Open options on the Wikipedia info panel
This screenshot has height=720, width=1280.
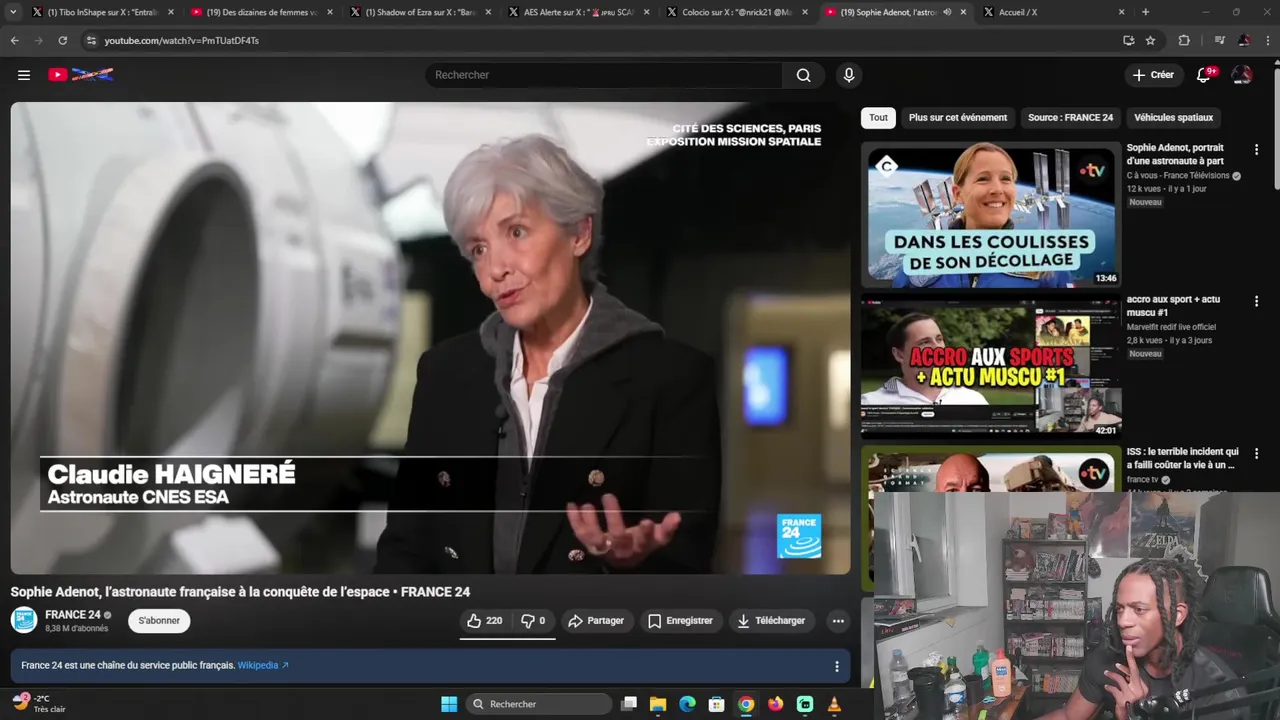pos(837,666)
